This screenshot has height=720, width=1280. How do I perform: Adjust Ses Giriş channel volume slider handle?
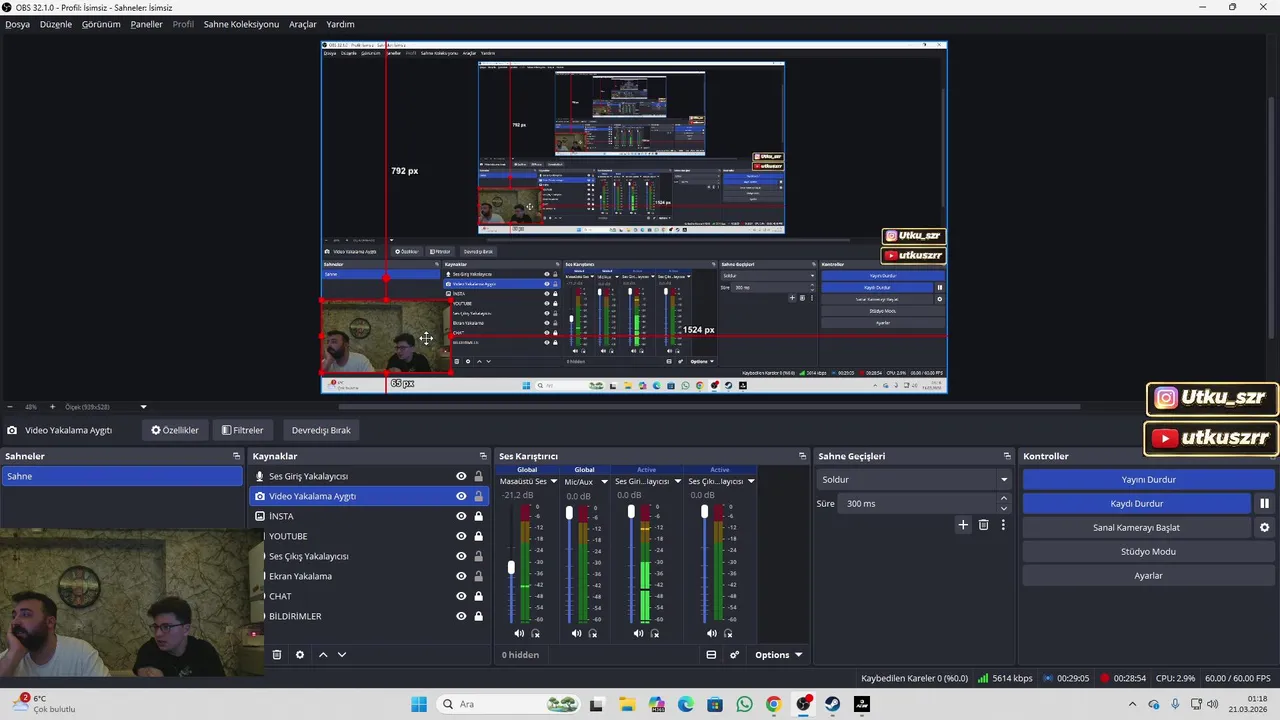click(x=631, y=512)
